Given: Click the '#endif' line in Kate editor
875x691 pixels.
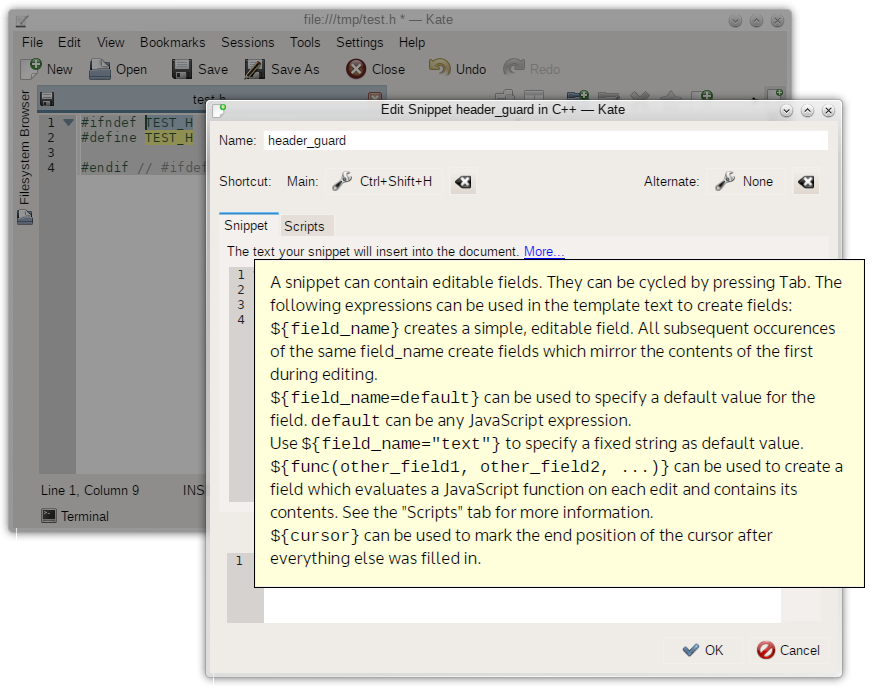Looking at the screenshot, I should [143, 167].
